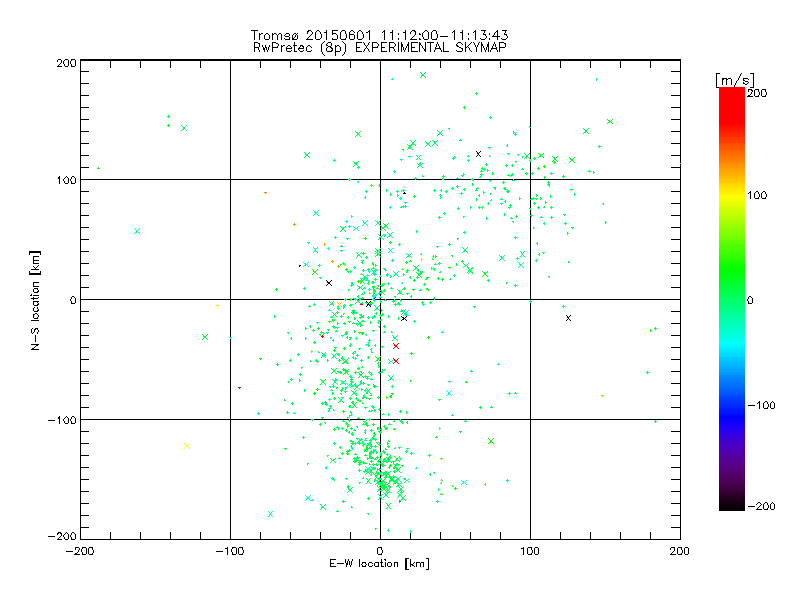The height and width of the screenshot is (600, 800).
Task: Select the black X marker east of the 100 km line
Action: 568,318
